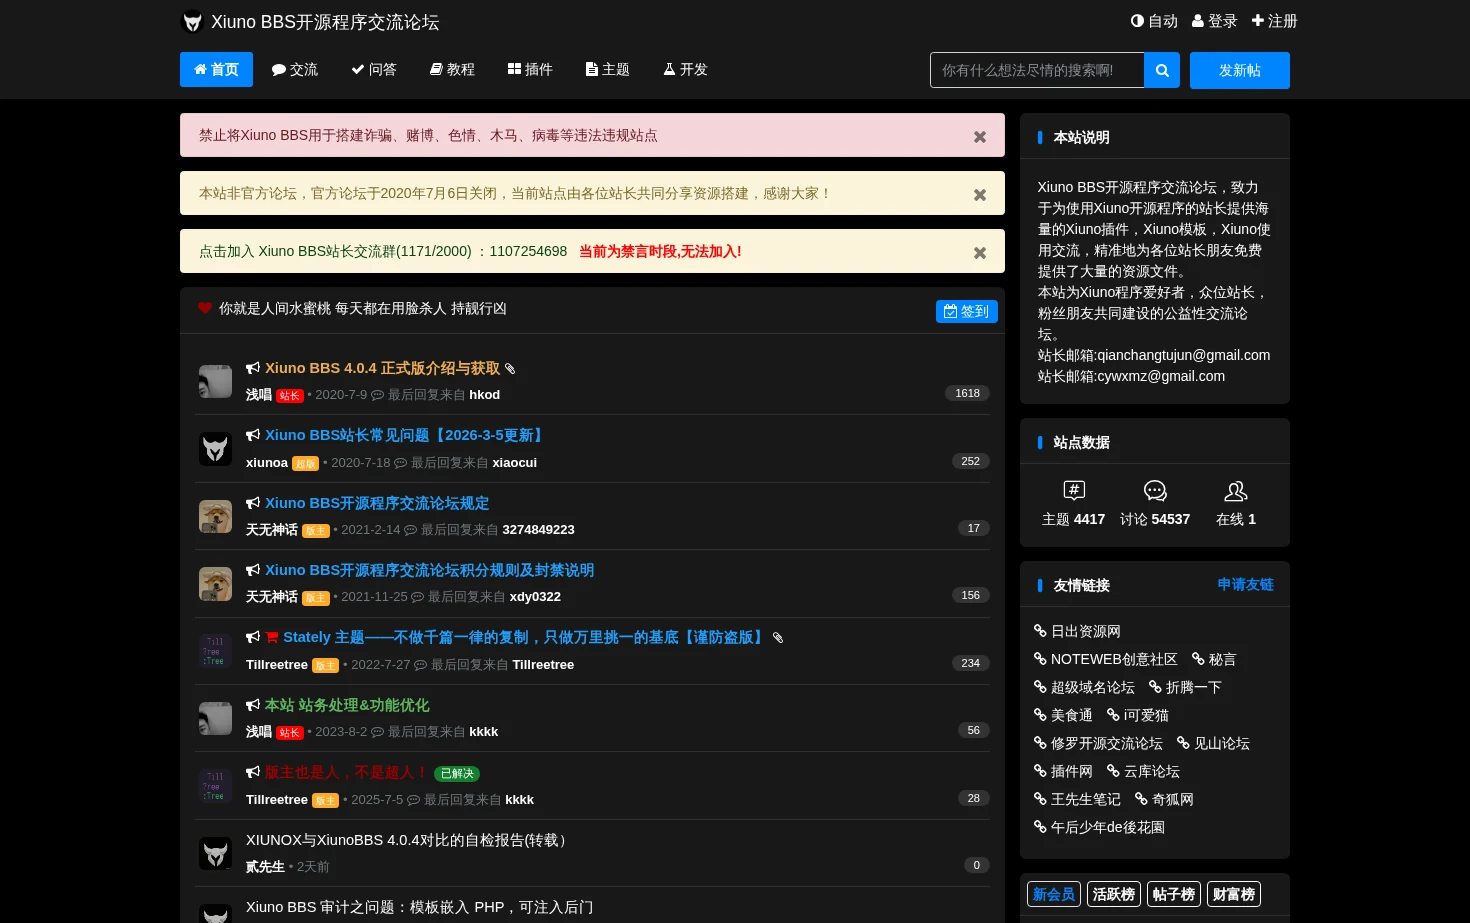The height and width of the screenshot is (923, 1470).
Task: Toggle the 自动 theme mode switch
Action: [1154, 21]
